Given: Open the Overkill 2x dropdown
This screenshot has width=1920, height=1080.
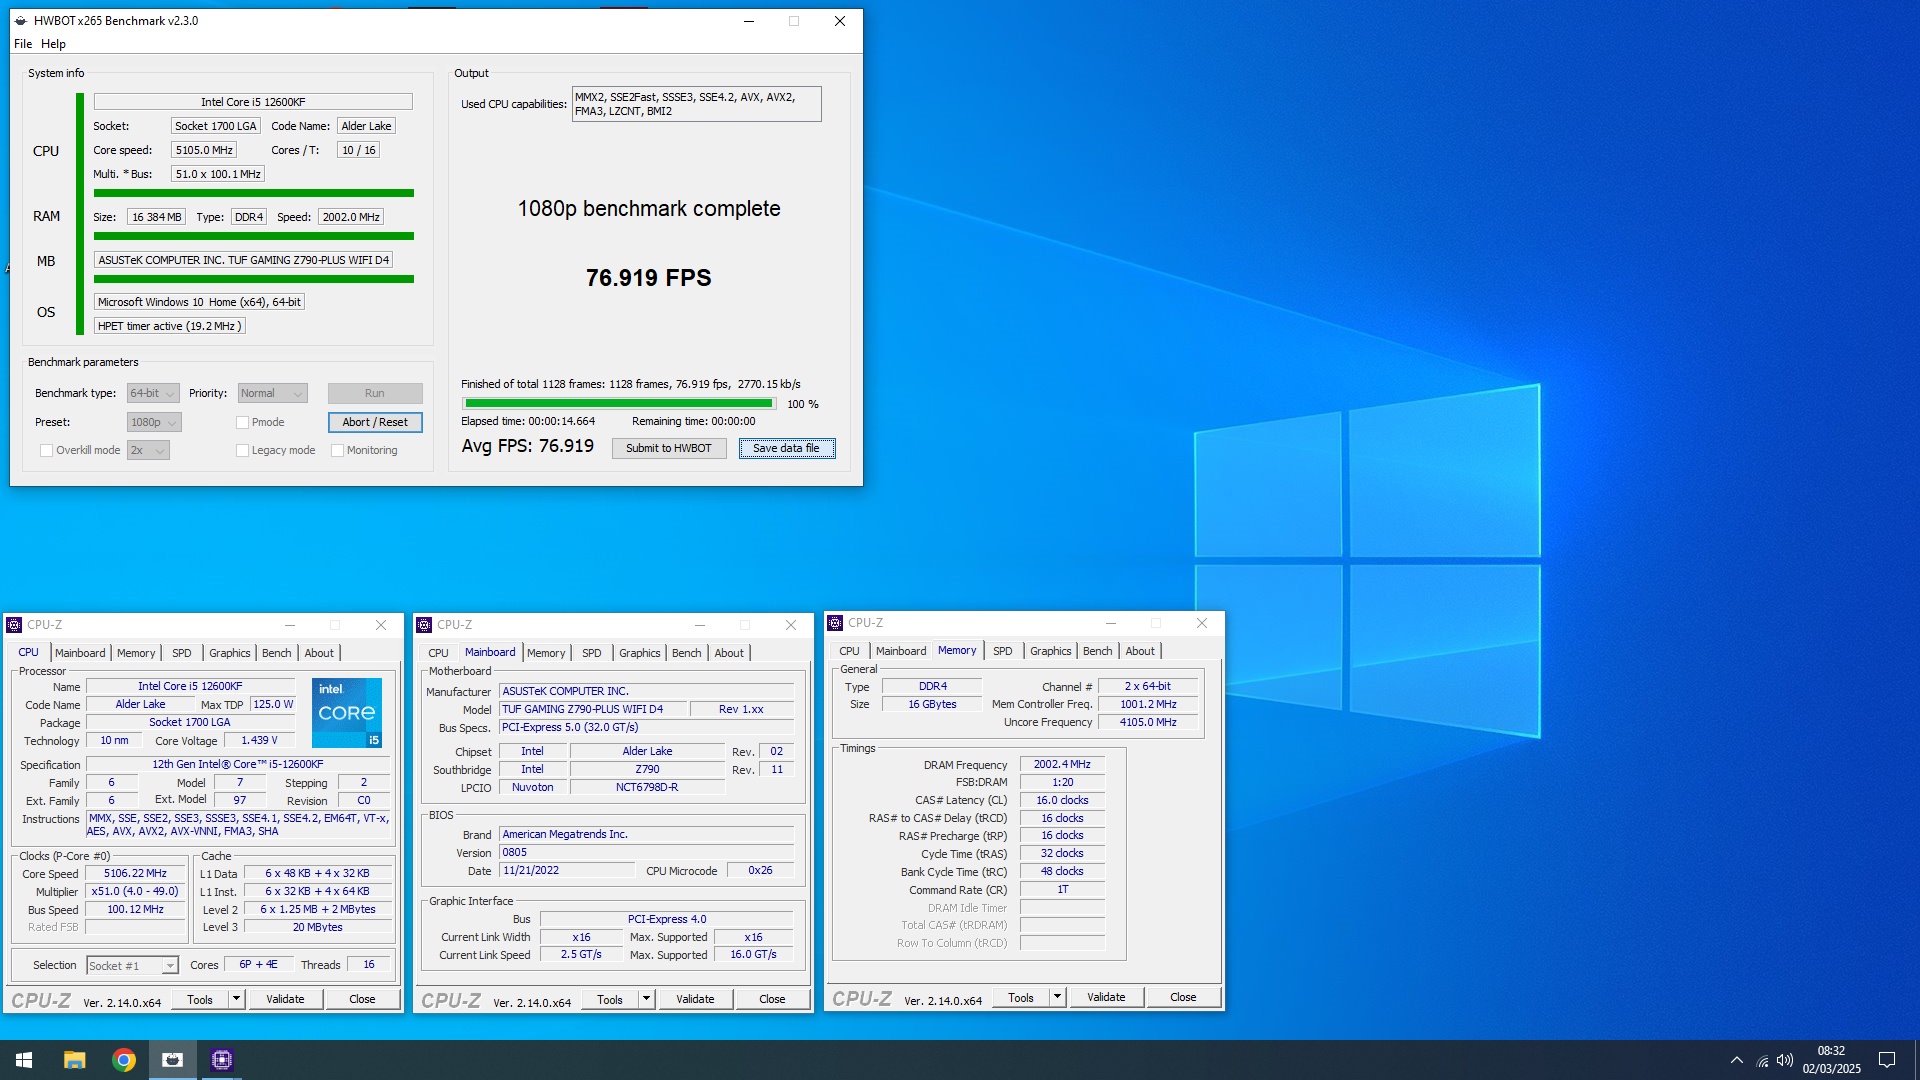Looking at the screenshot, I should click(148, 451).
